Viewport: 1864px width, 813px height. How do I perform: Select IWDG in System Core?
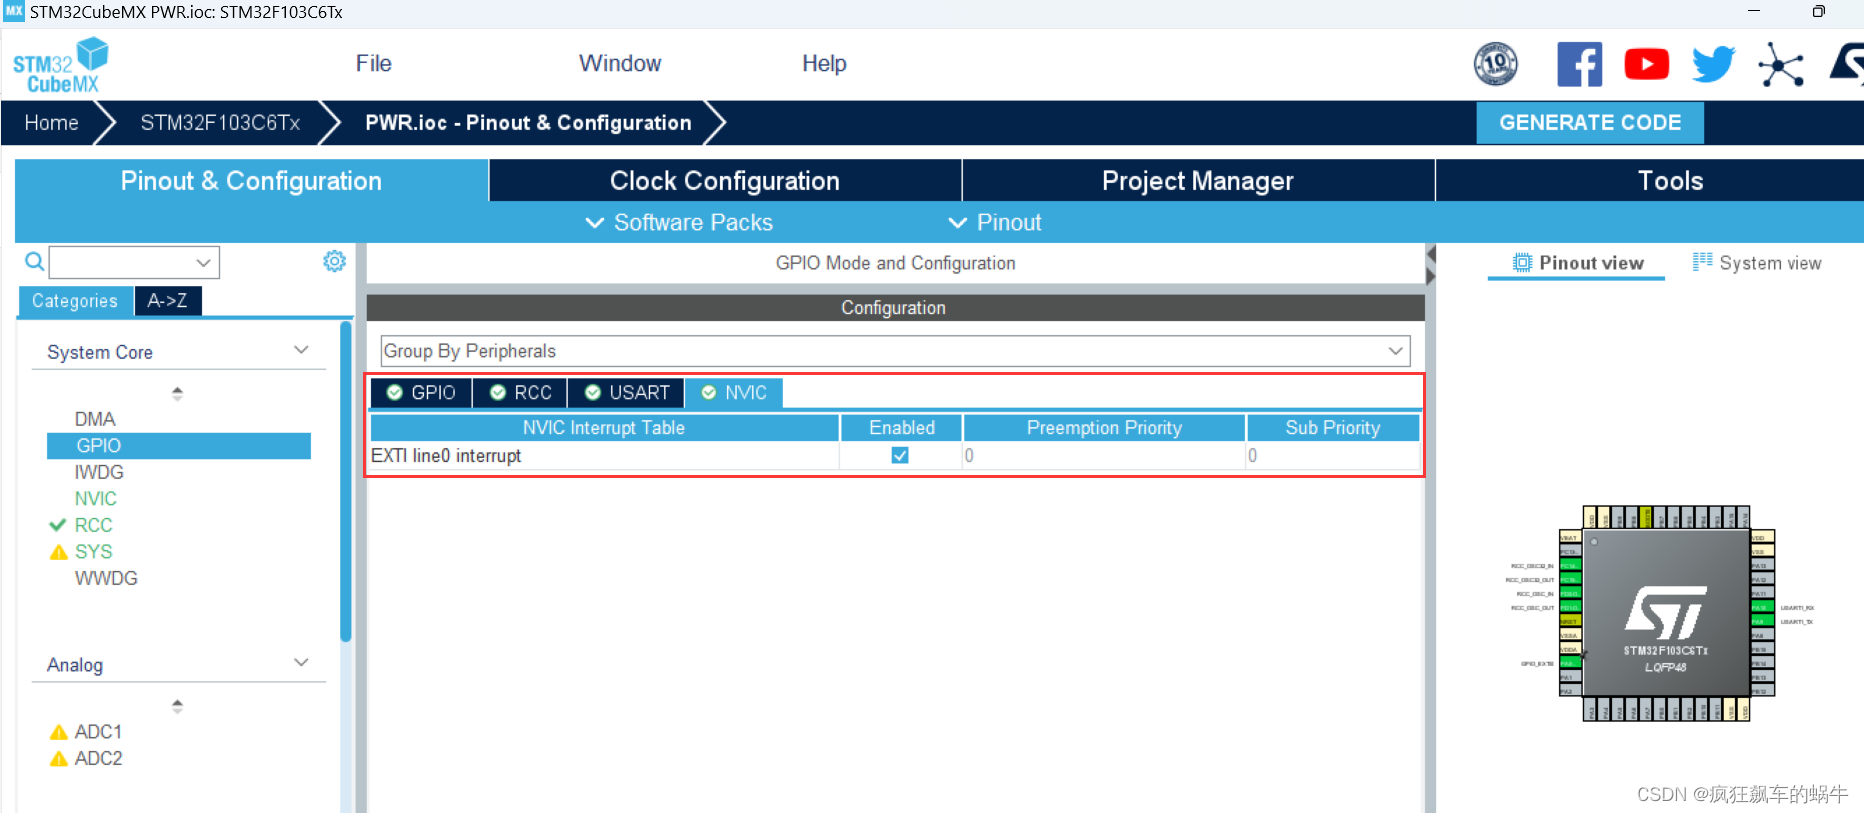coord(99,472)
